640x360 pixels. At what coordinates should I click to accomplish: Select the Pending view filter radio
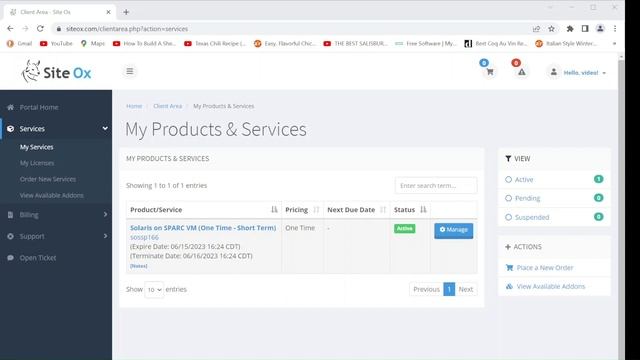[x=508, y=198]
